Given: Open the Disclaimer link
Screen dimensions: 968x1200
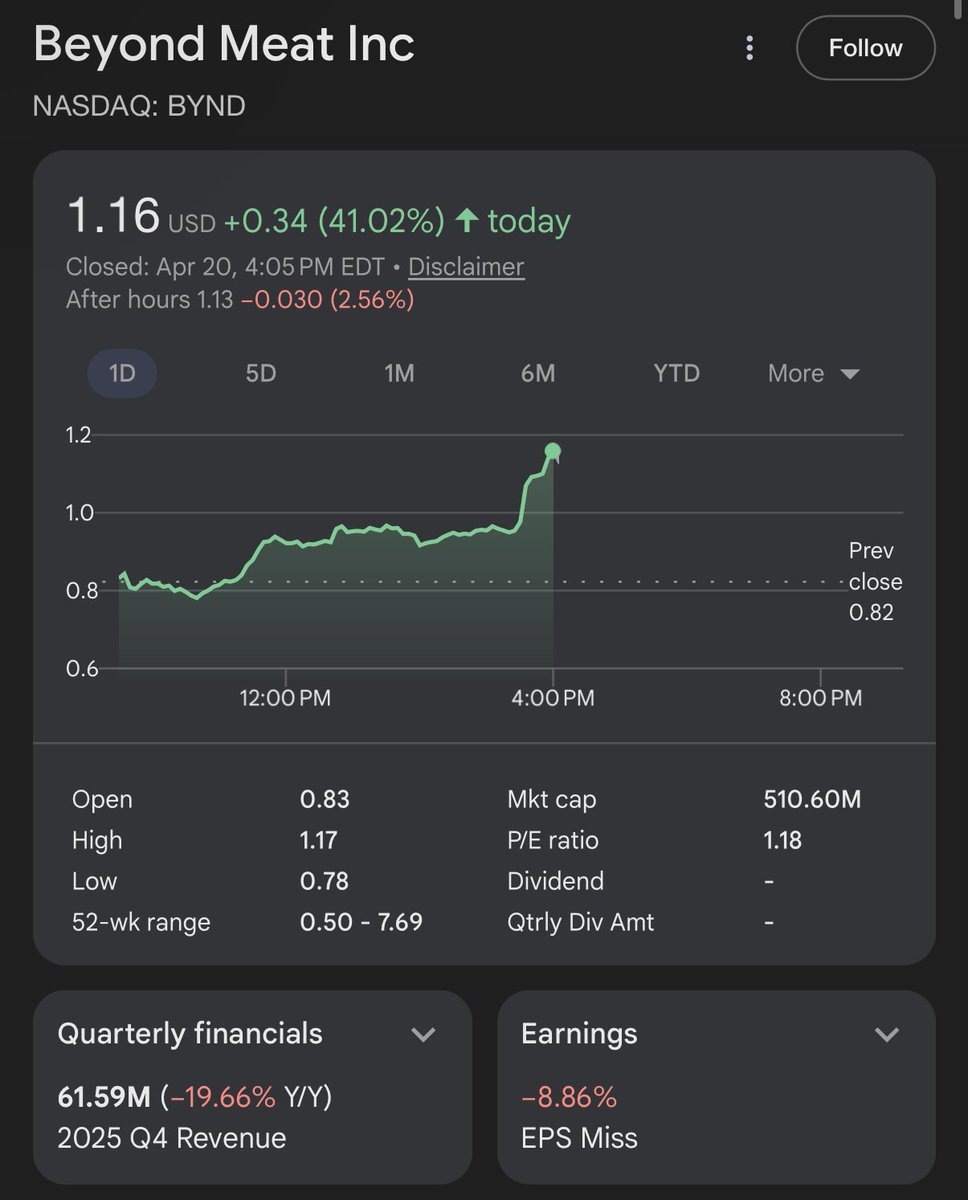Looking at the screenshot, I should coord(466,267).
